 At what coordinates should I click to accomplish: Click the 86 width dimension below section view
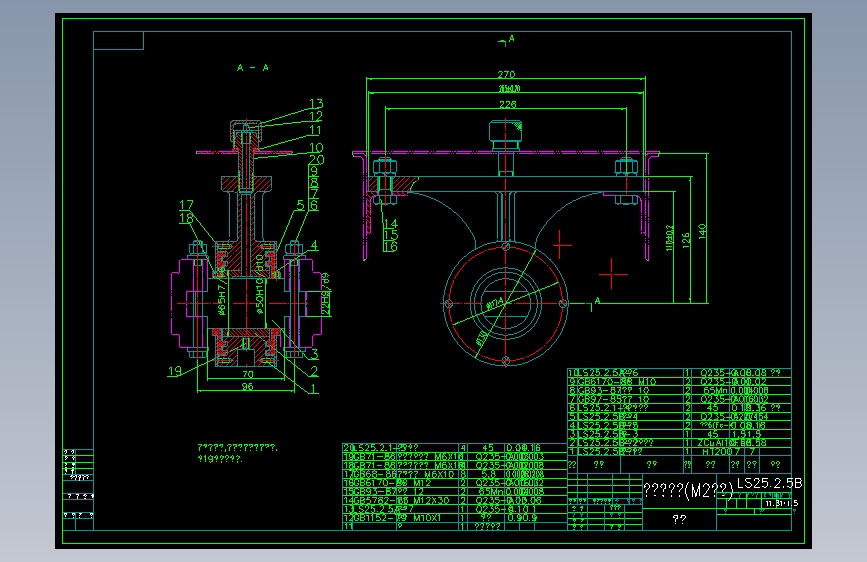coord(248,387)
